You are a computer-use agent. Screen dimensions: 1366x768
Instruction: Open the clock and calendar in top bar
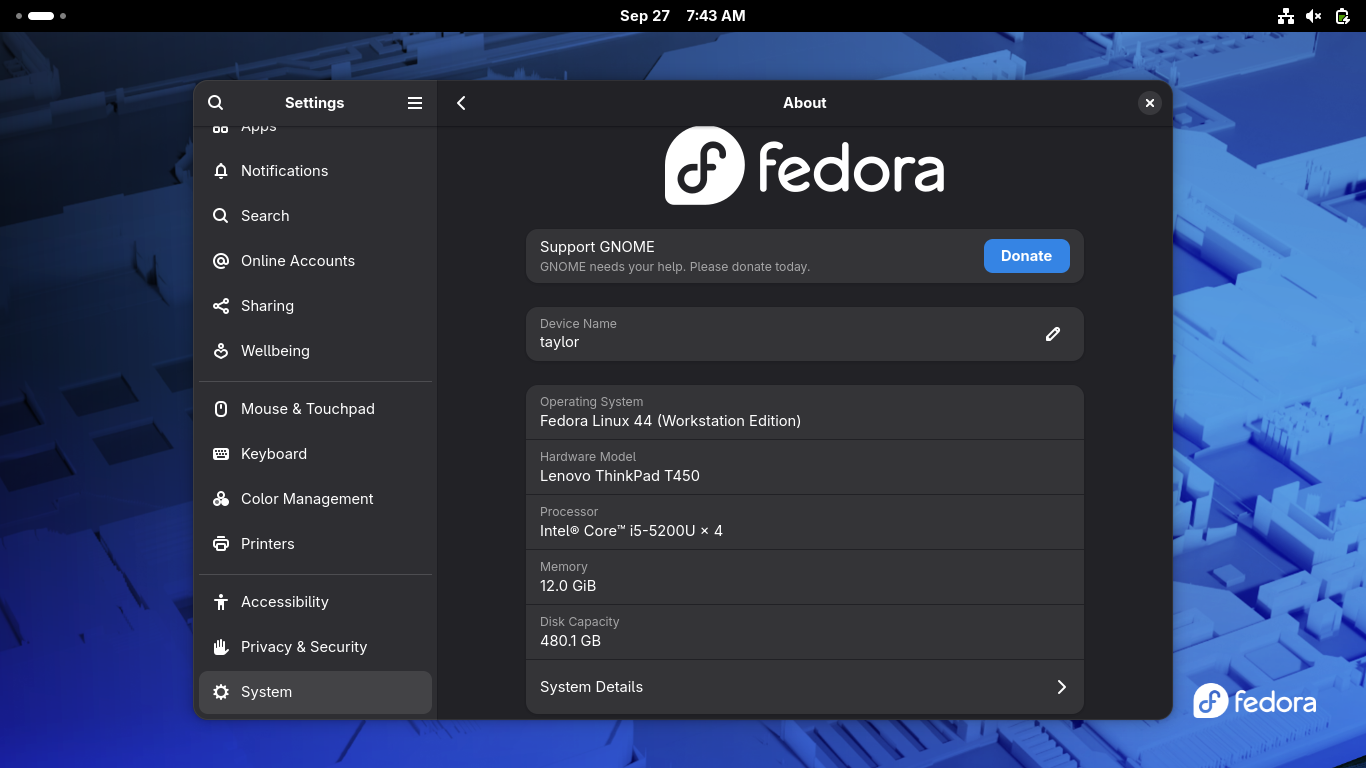682,16
